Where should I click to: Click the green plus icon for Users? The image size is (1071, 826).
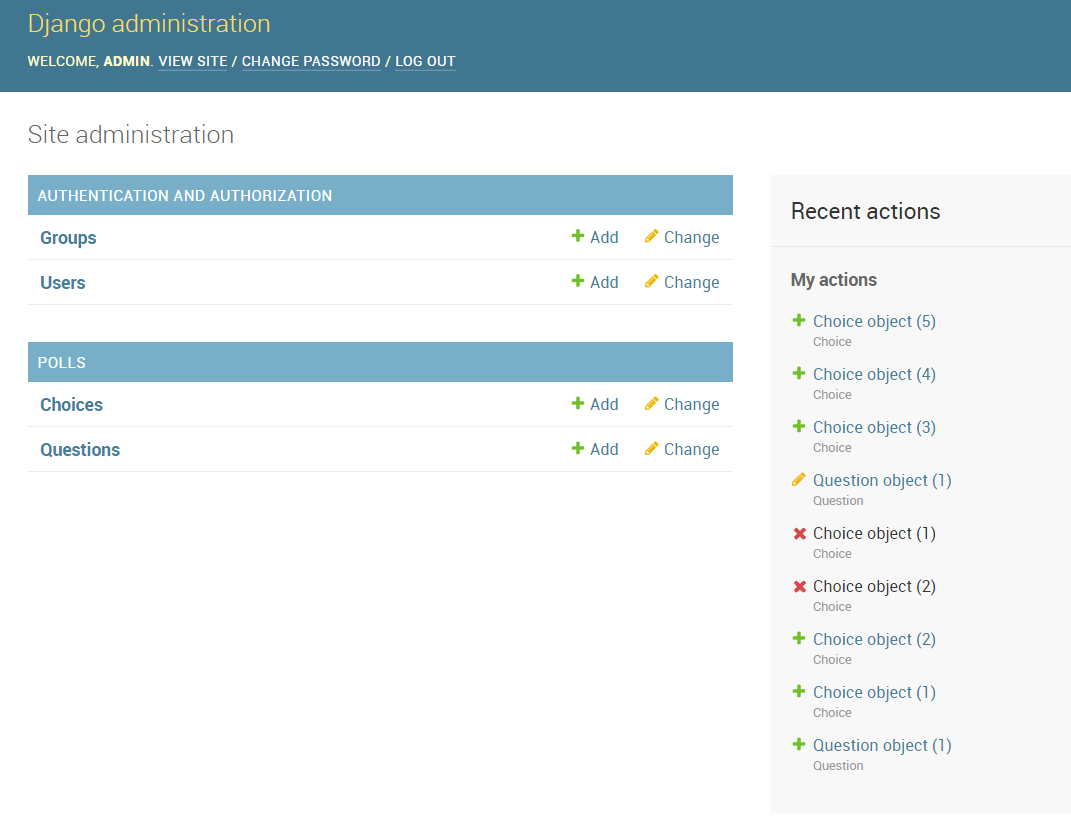pos(578,281)
